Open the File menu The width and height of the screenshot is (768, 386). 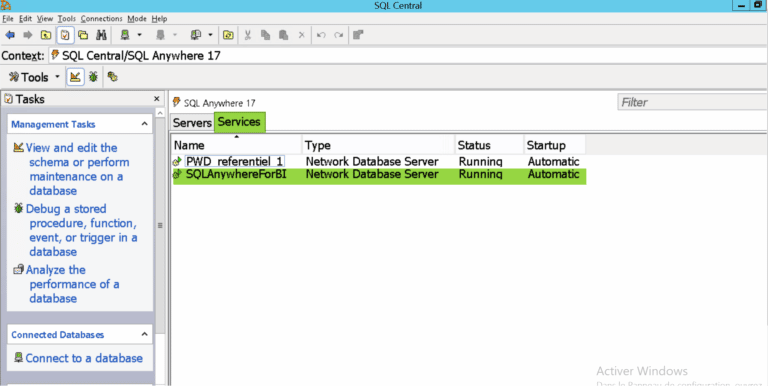[x=8, y=19]
